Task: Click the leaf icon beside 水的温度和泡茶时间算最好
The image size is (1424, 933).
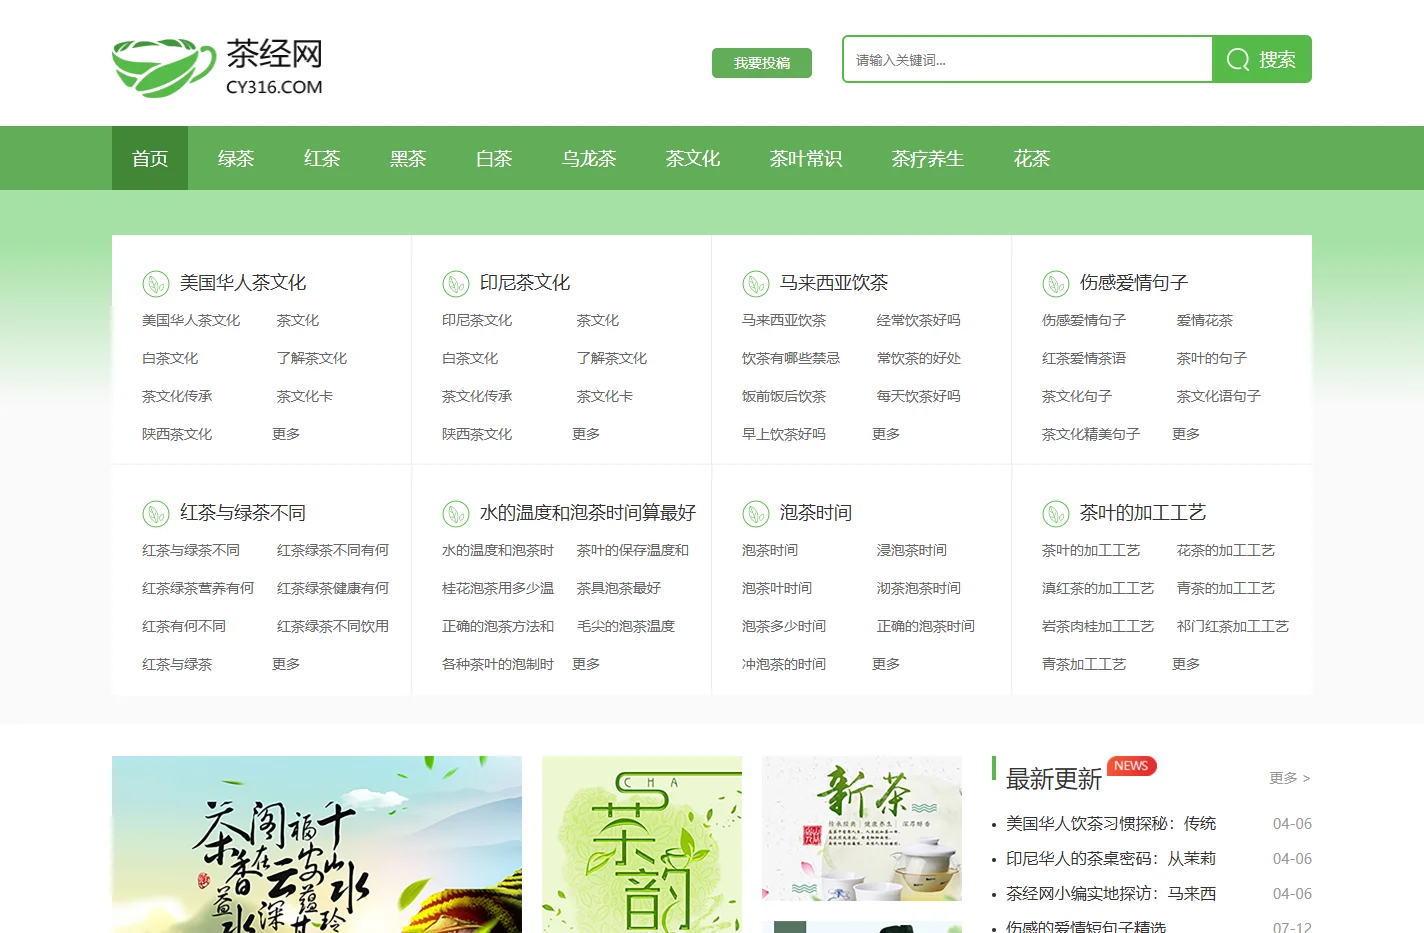Action: (456, 514)
